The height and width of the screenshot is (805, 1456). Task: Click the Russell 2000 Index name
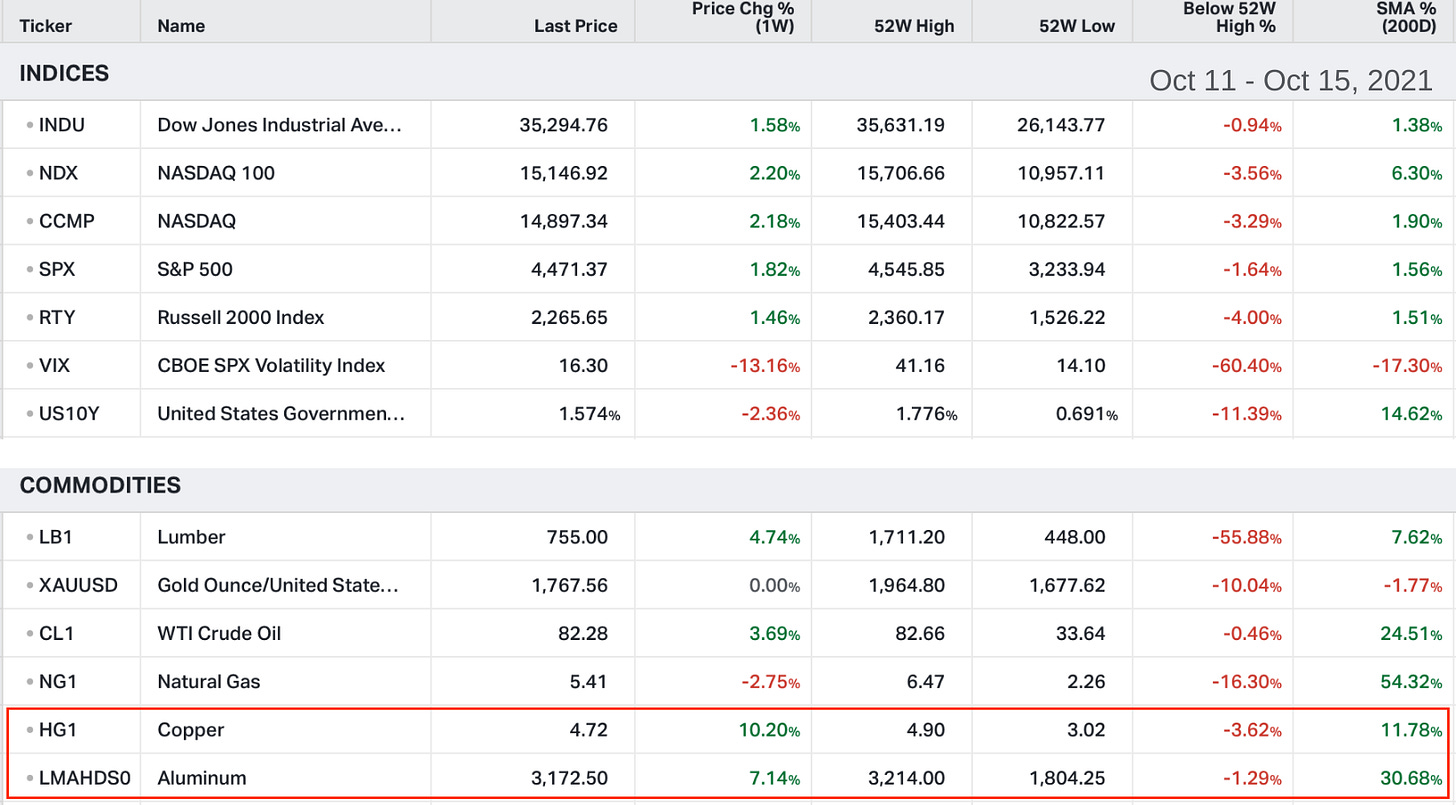241,317
